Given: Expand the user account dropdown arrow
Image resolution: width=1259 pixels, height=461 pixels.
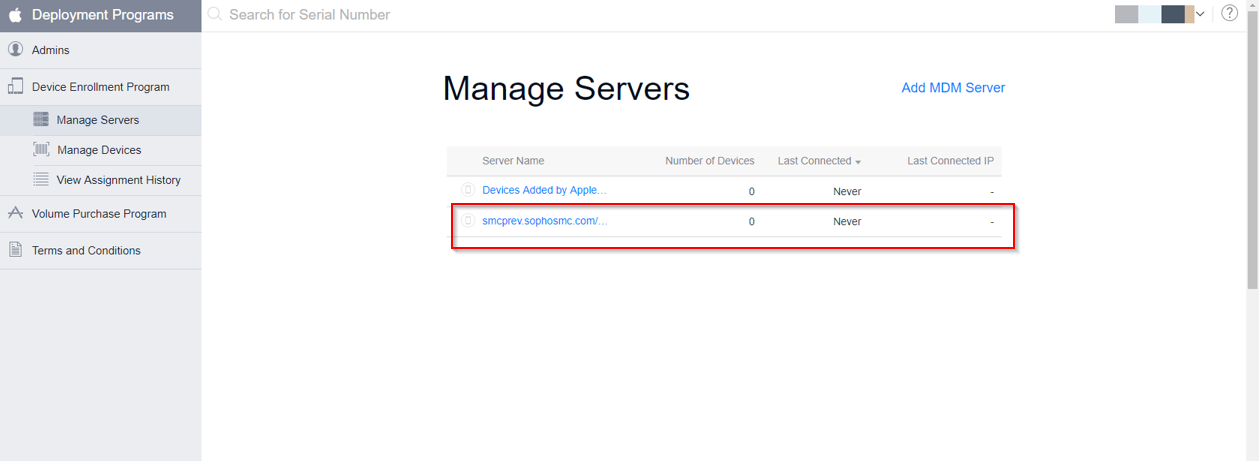Looking at the screenshot, I should [1200, 14].
